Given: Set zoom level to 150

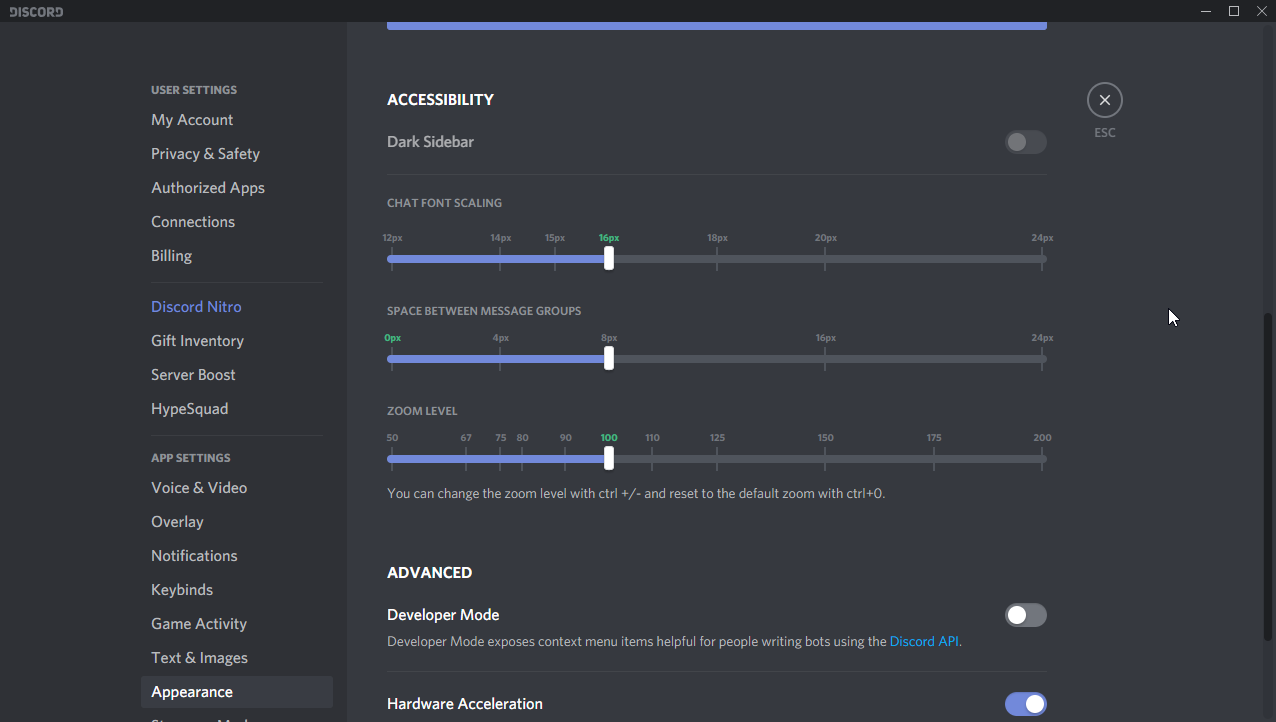Looking at the screenshot, I should click(x=825, y=458).
